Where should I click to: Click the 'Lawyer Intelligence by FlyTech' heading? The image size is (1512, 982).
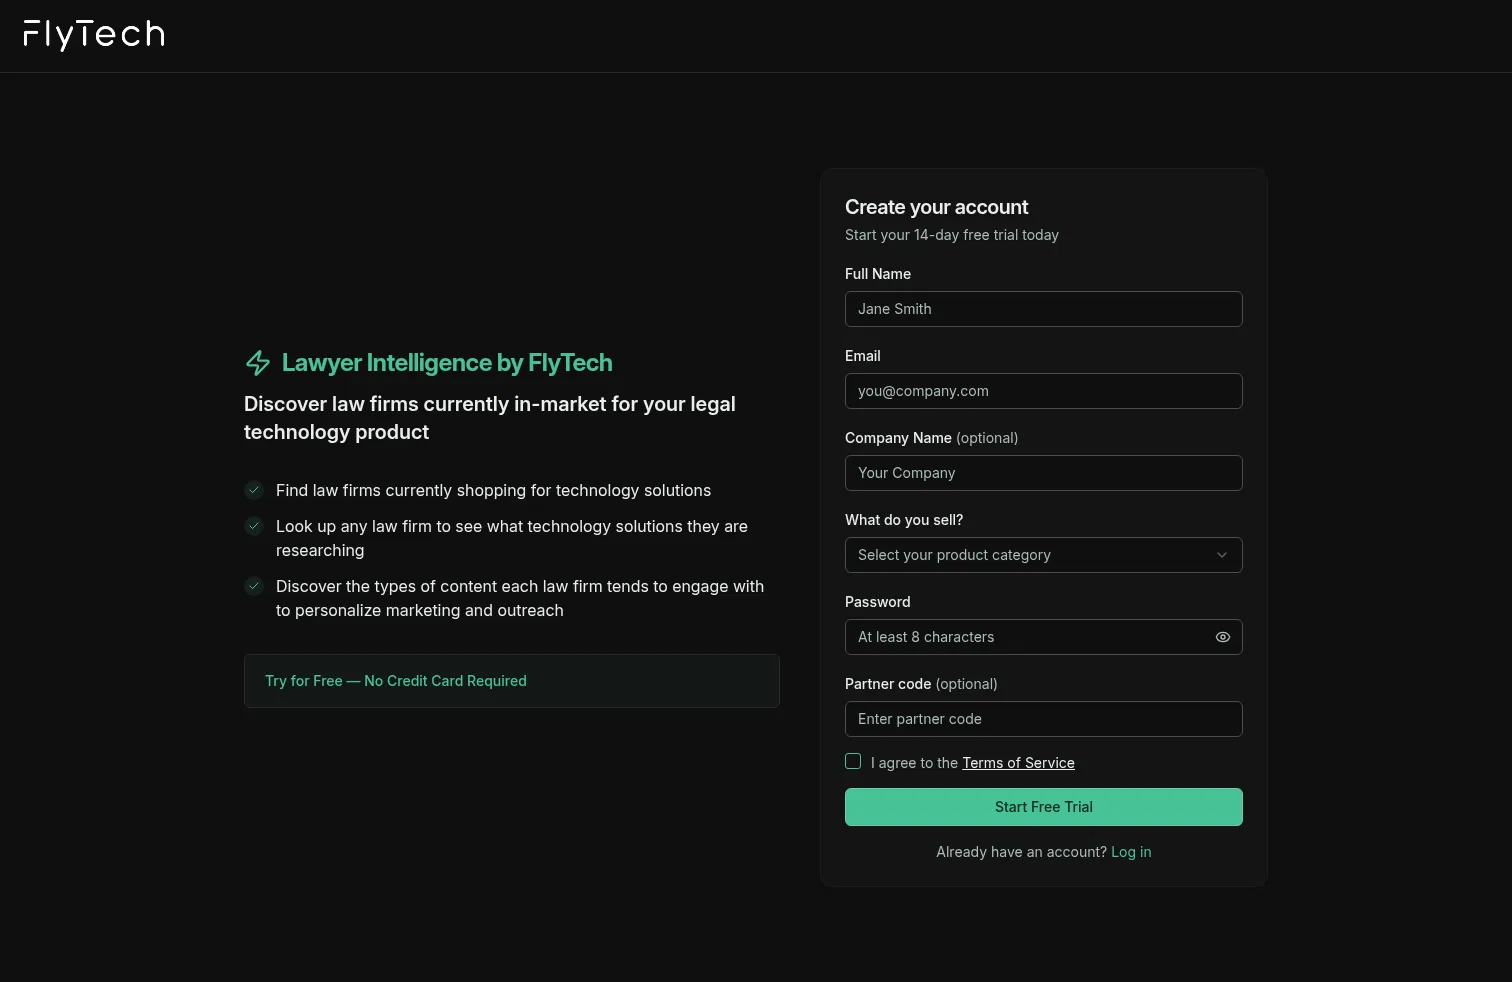tap(447, 363)
